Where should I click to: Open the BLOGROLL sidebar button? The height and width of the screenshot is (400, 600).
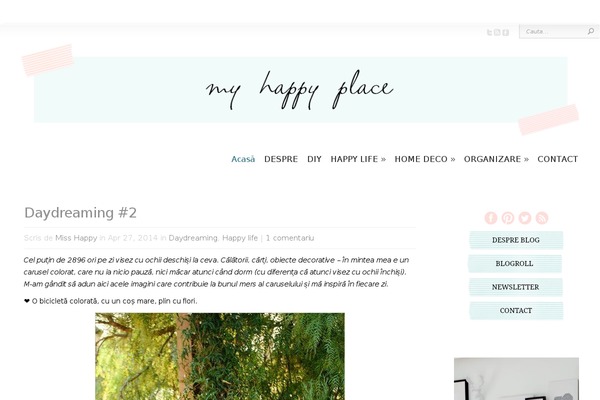pos(515,264)
